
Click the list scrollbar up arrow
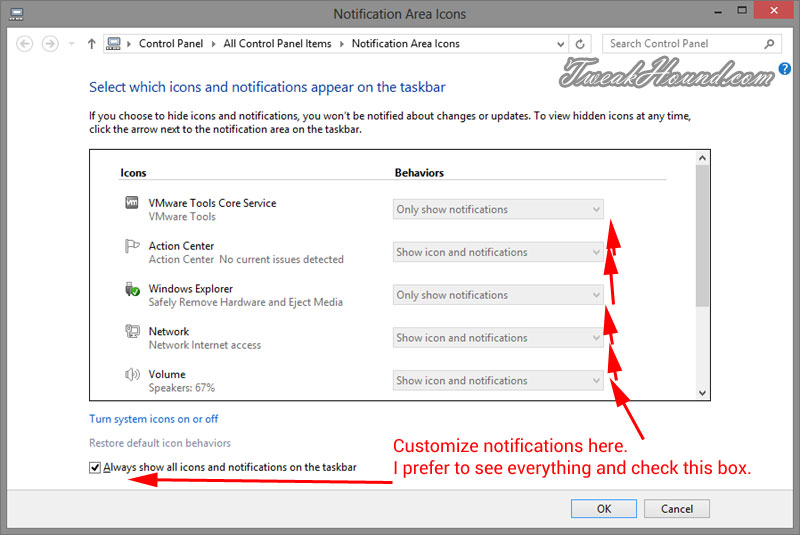703,158
